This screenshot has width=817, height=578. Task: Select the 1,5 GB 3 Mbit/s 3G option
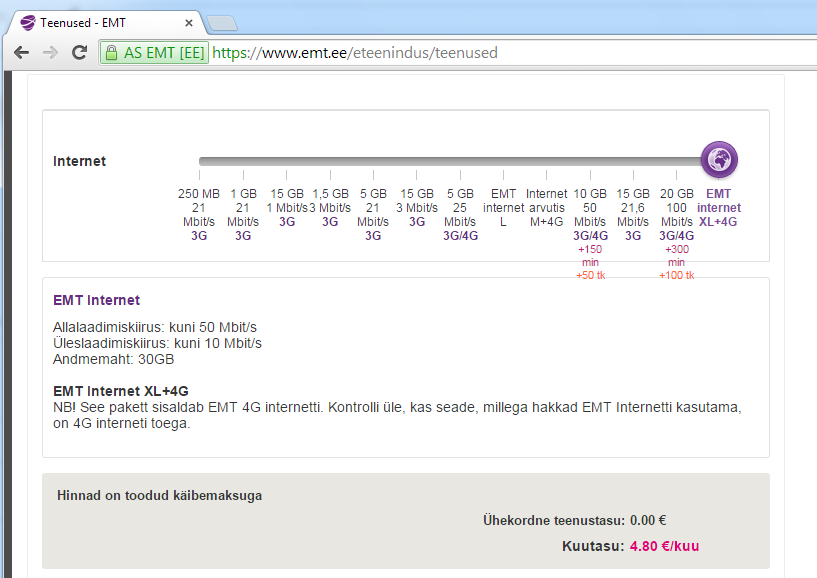pyautogui.click(x=330, y=207)
